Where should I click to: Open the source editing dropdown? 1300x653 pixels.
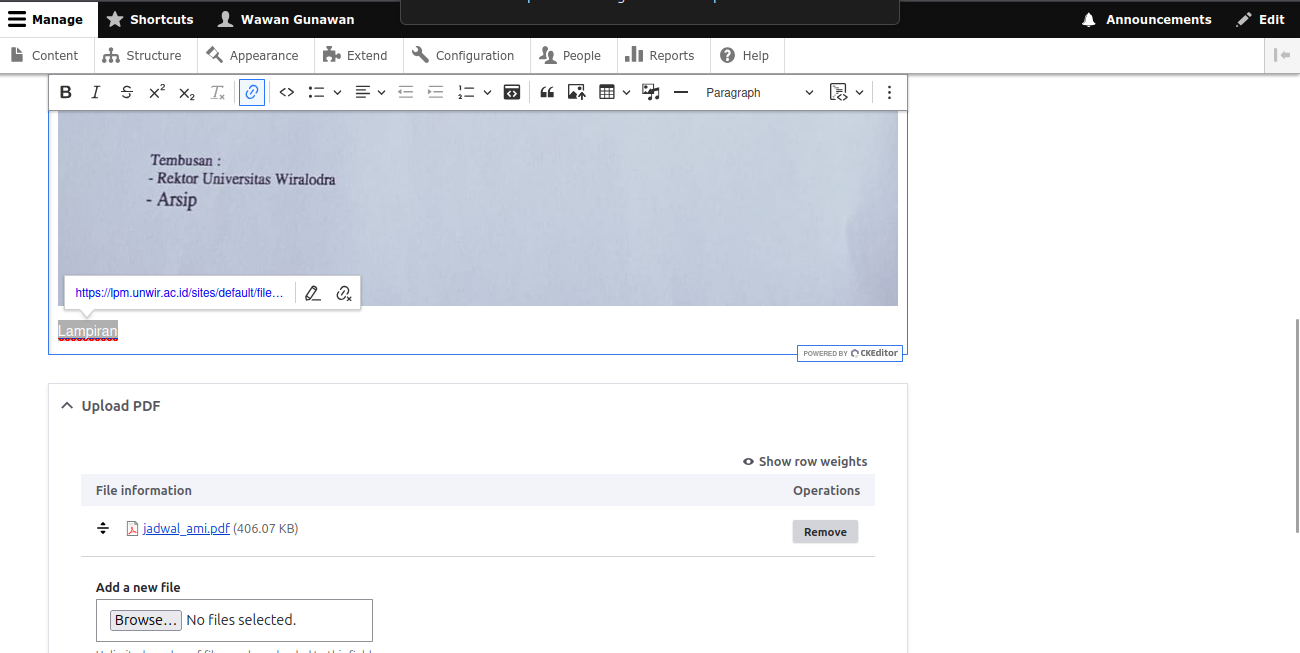[x=846, y=93]
